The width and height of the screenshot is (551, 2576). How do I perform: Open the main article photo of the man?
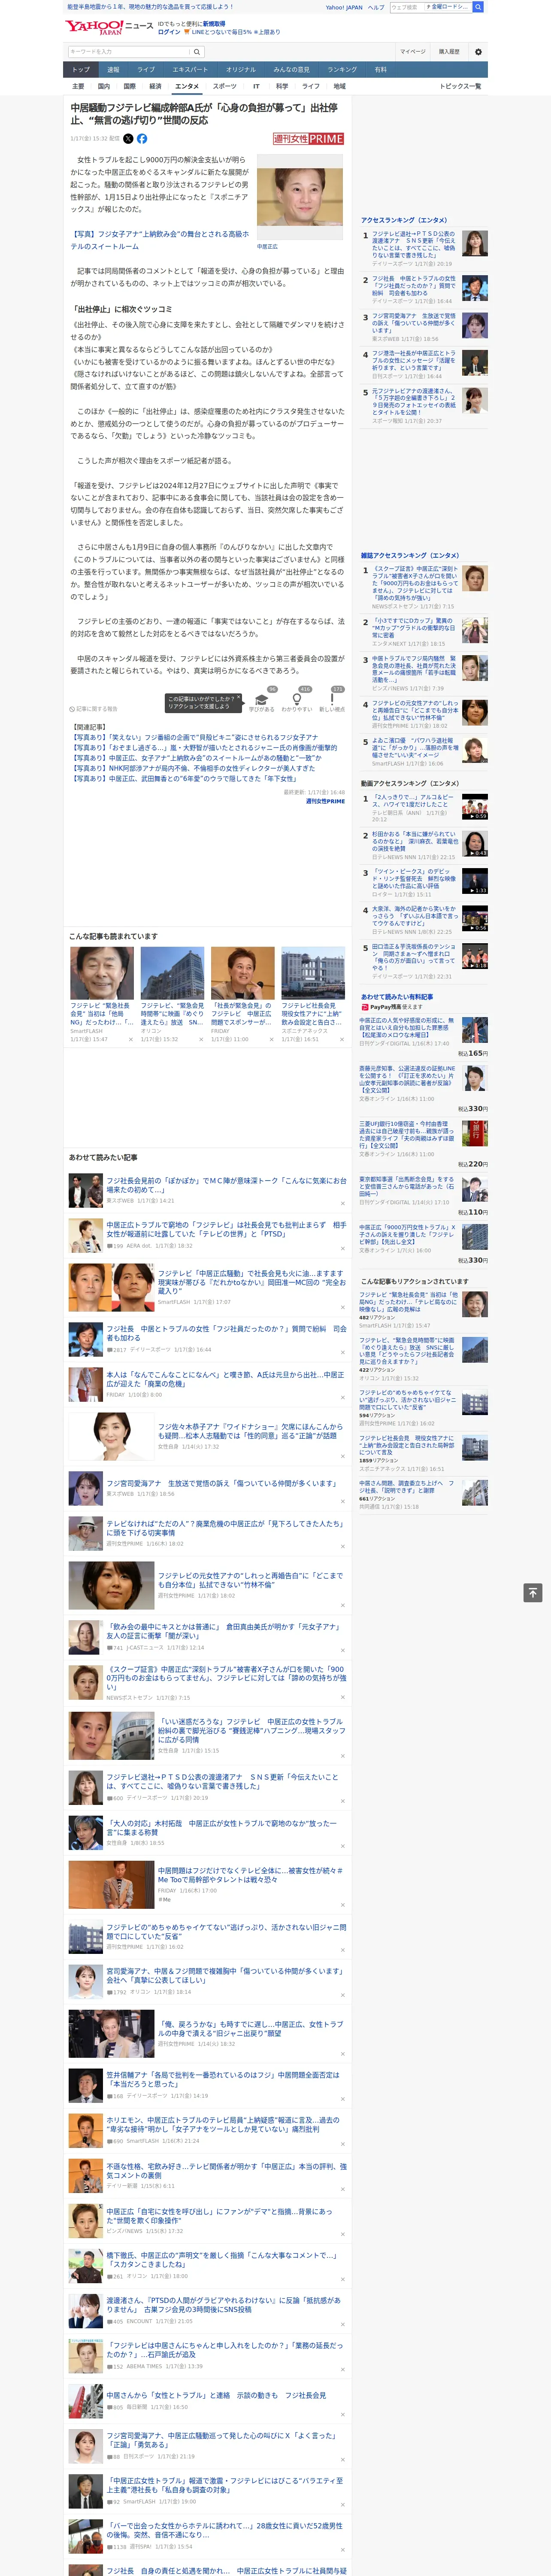(x=300, y=197)
